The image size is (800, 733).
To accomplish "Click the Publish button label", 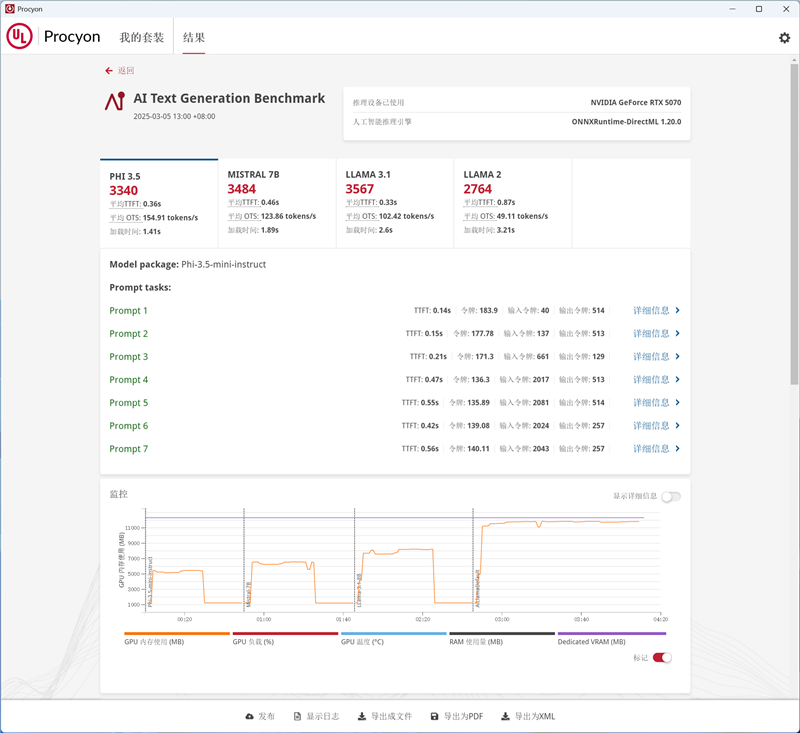I will (x=266, y=717).
